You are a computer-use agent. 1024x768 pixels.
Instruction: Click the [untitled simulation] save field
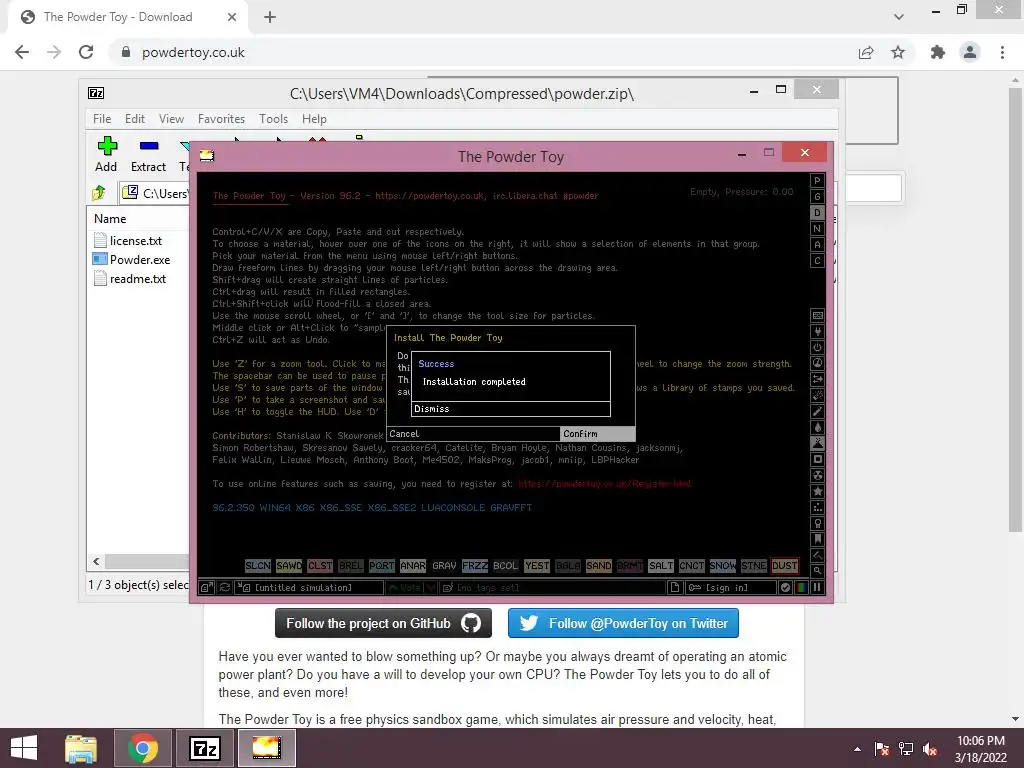(310, 588)
